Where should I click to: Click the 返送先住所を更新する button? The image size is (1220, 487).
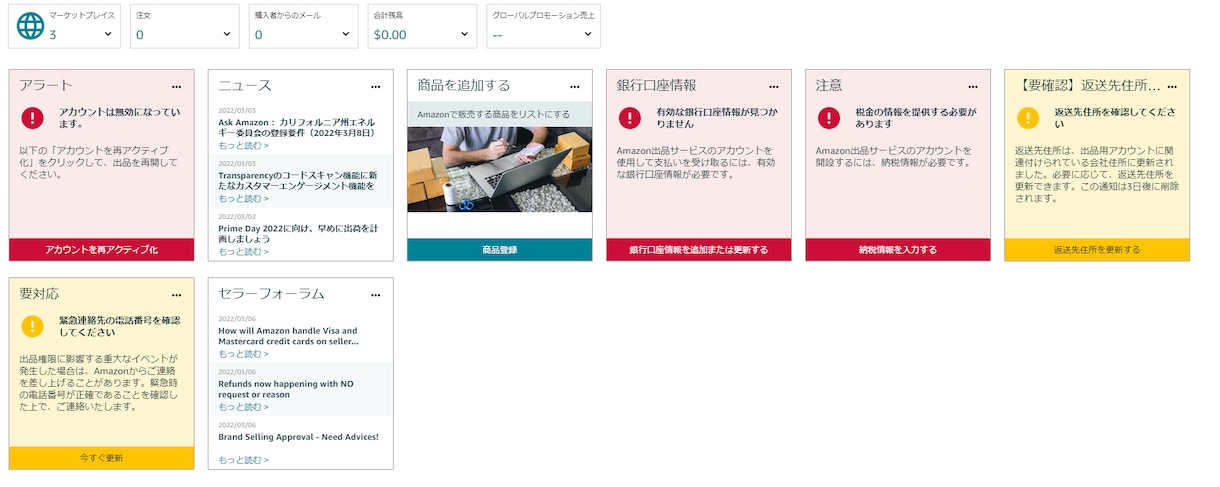1097,250
